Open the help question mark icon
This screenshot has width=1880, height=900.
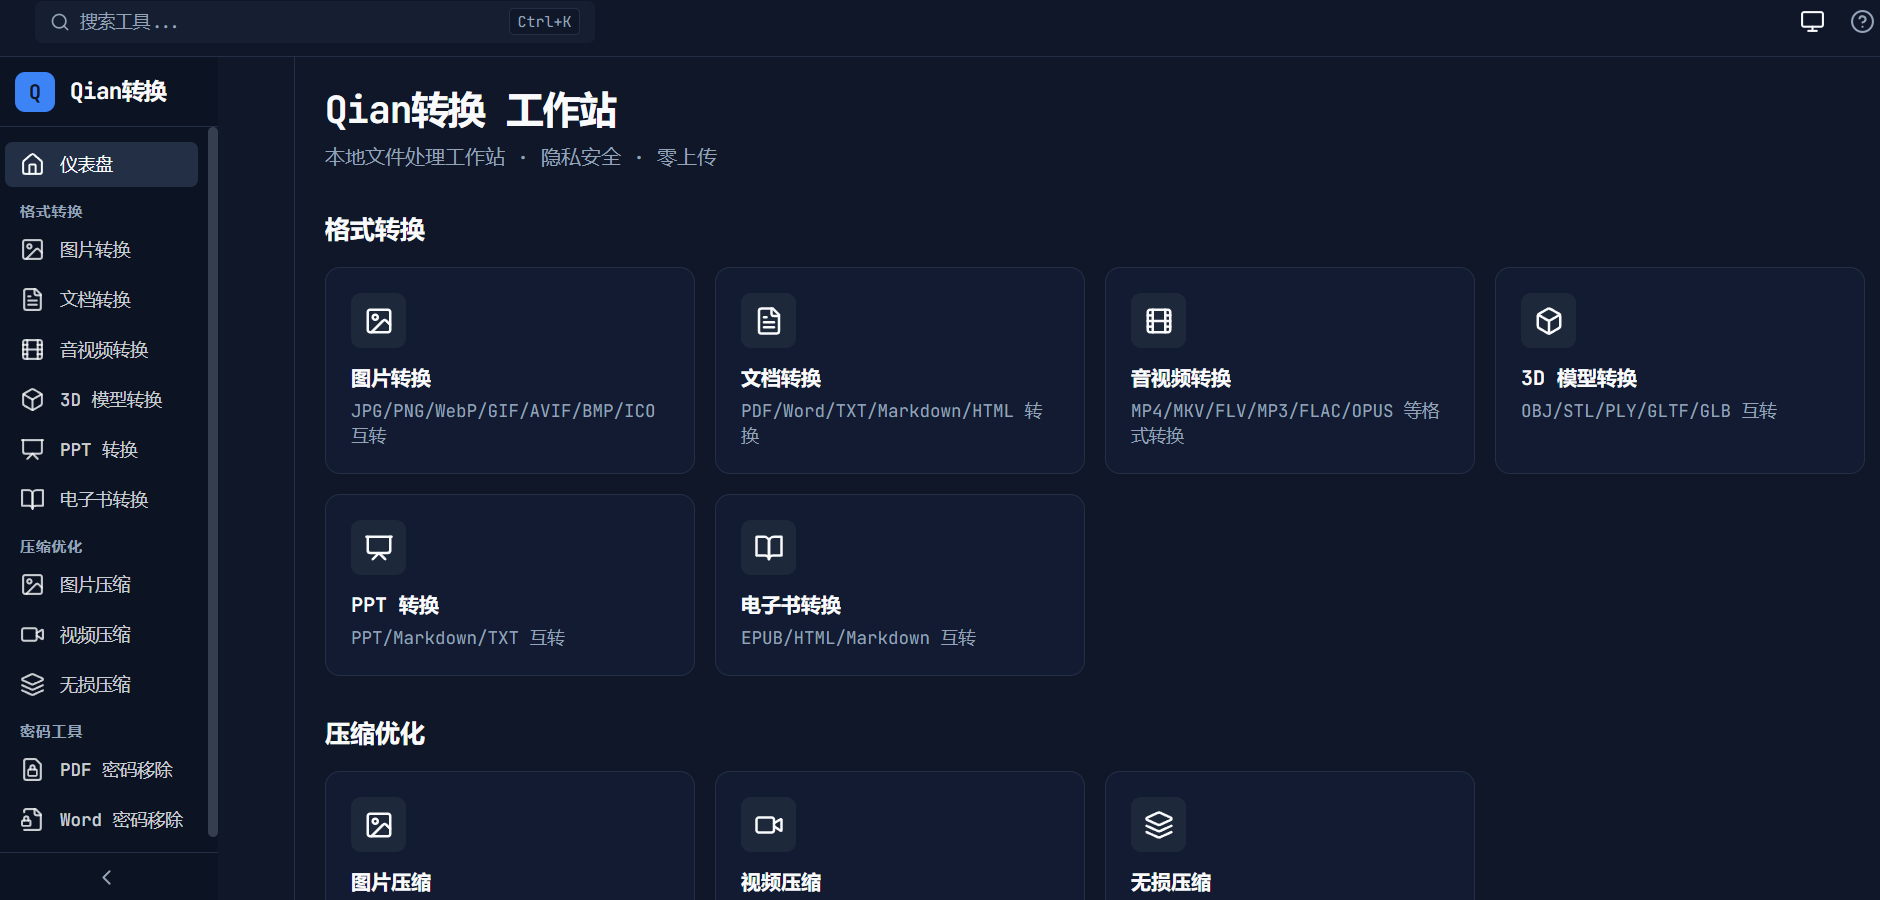(x=1862, y=21)
